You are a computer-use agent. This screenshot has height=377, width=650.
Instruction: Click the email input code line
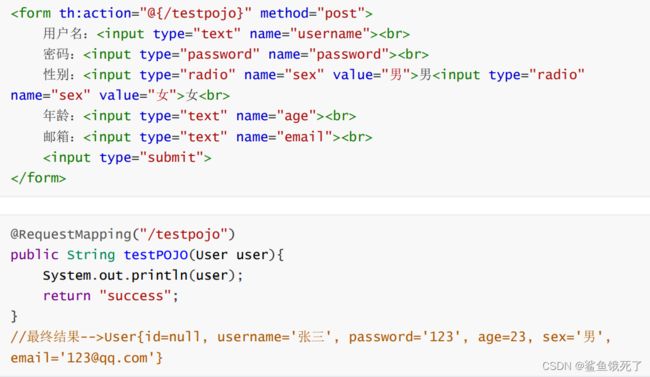208,136
